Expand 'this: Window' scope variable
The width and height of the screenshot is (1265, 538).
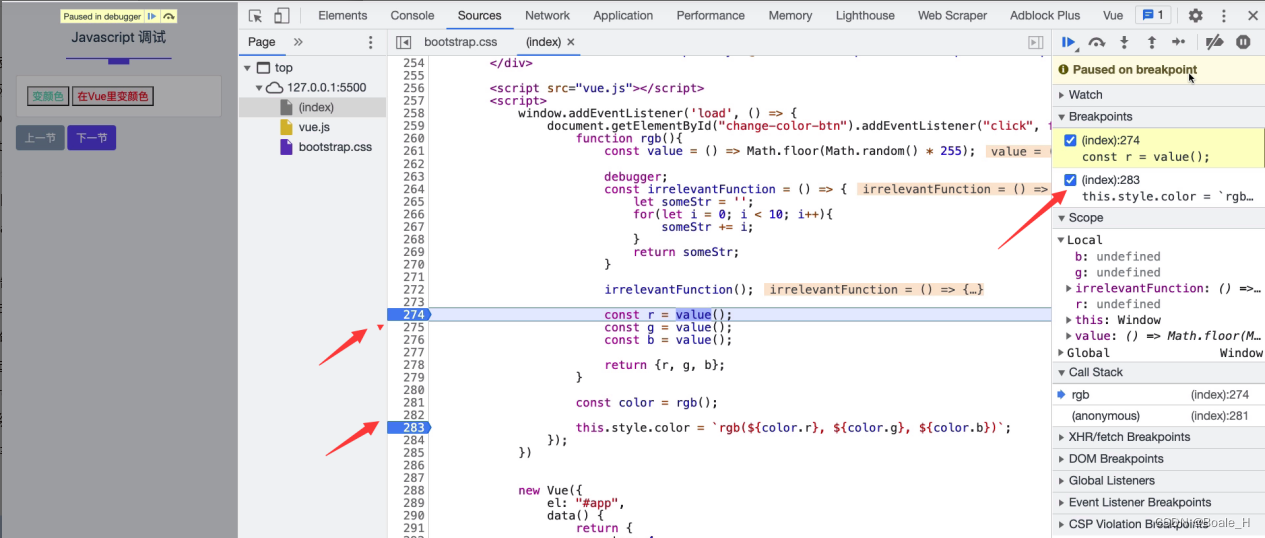(1070, 320)
